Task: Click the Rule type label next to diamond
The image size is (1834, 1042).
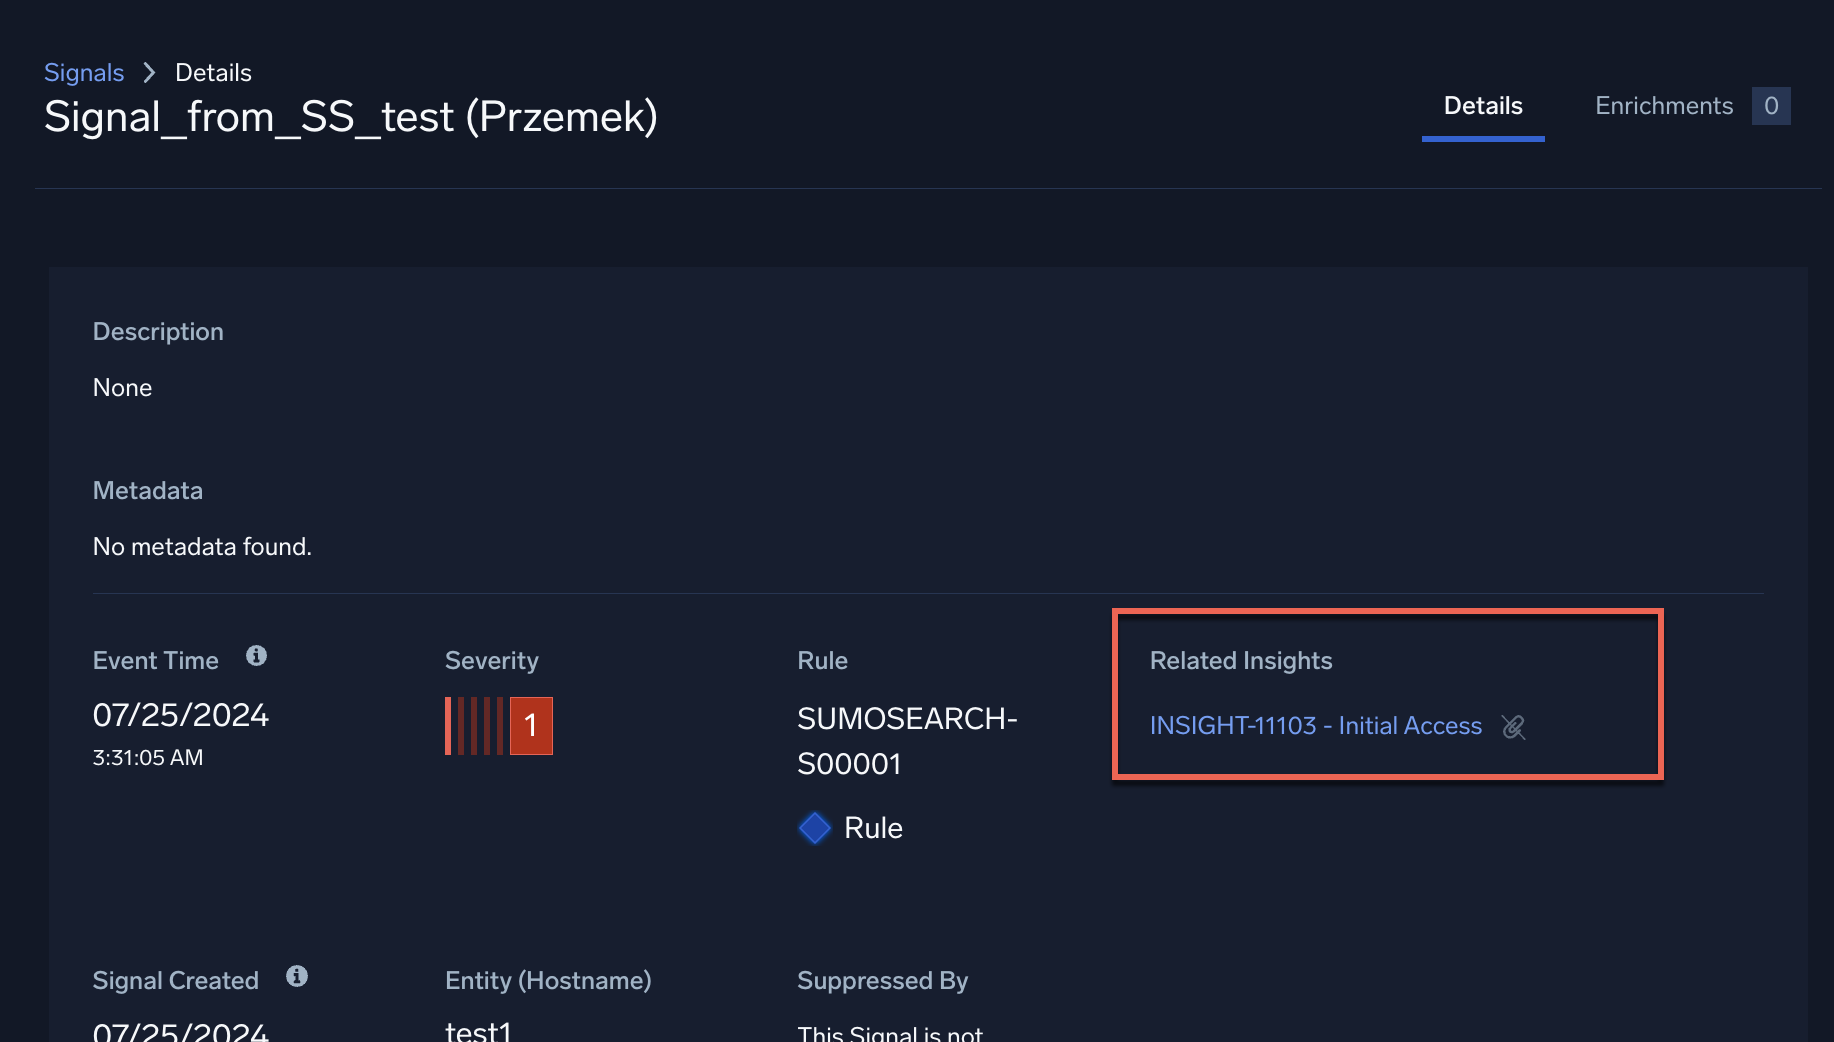Action: (873, 828)
